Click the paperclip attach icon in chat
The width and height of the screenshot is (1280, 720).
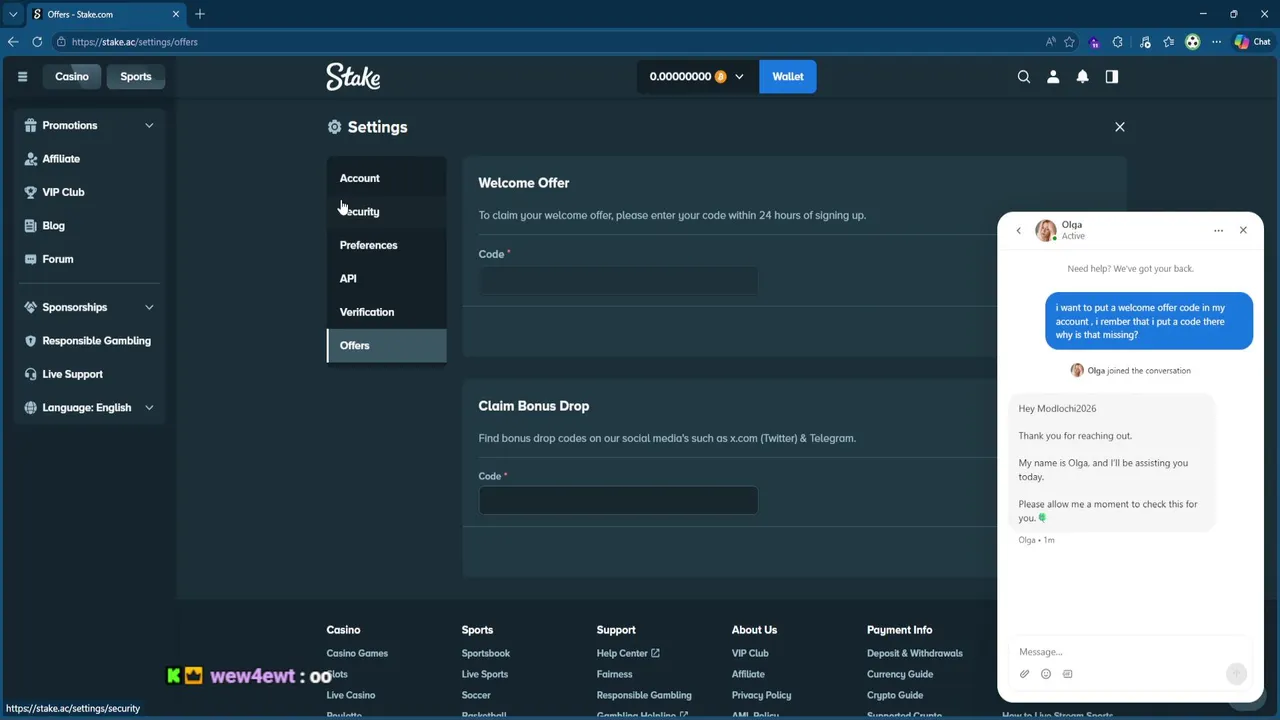[x=1024, y=674]
